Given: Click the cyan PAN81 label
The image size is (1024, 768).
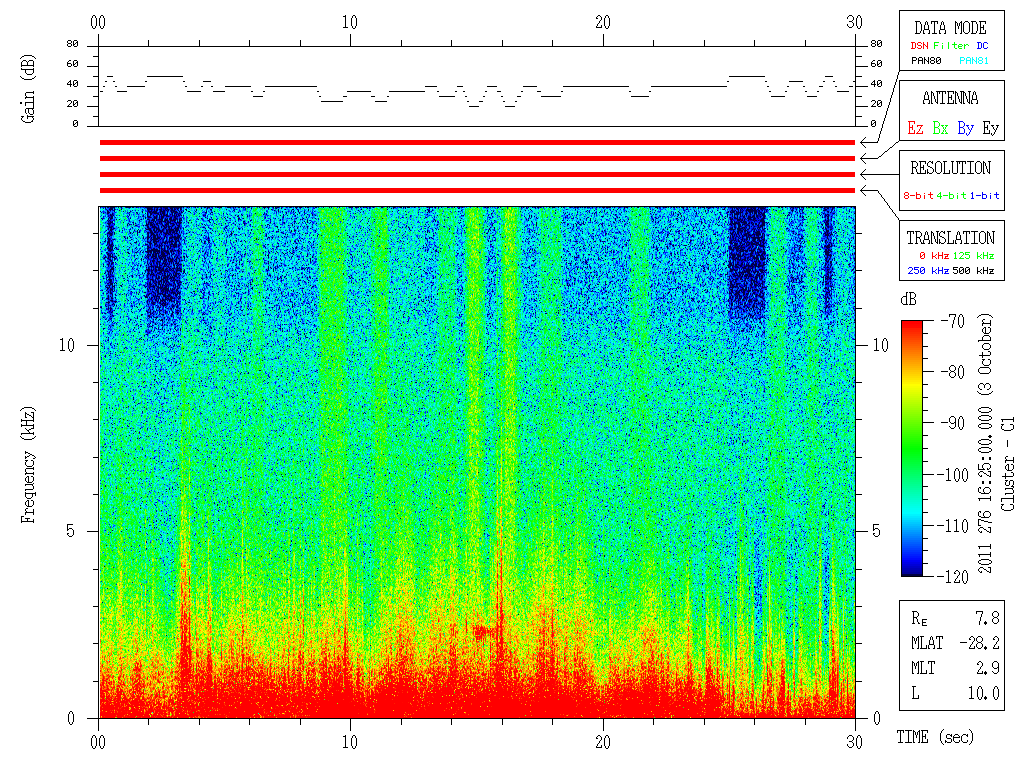Looking at the screenshot, I should [974, 61].
